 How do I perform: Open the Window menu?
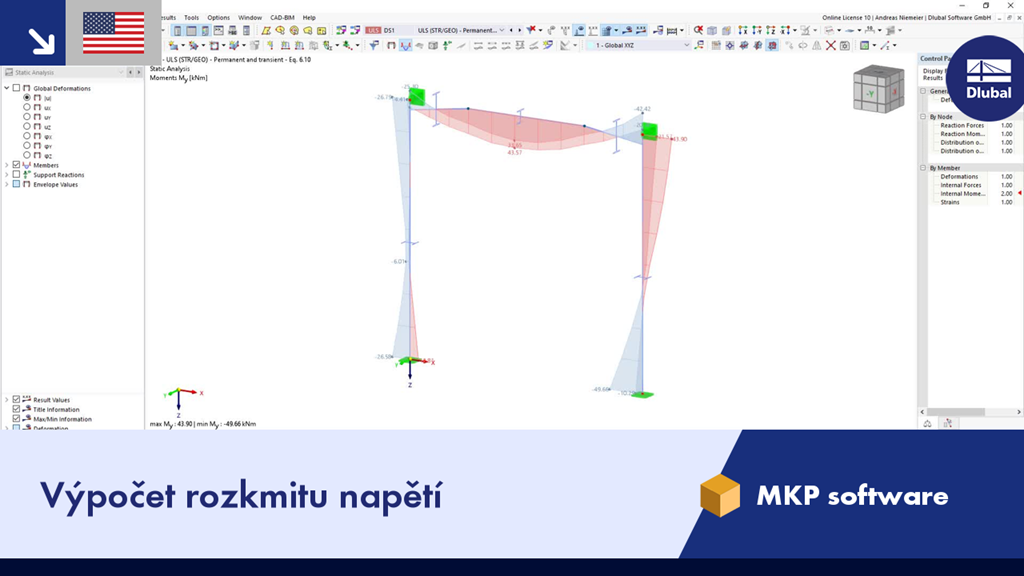tap(249, 18)
